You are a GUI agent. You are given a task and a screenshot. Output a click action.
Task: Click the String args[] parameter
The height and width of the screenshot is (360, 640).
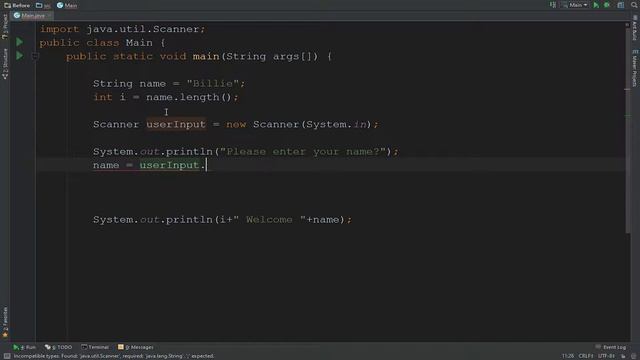[x=268, y=56]
